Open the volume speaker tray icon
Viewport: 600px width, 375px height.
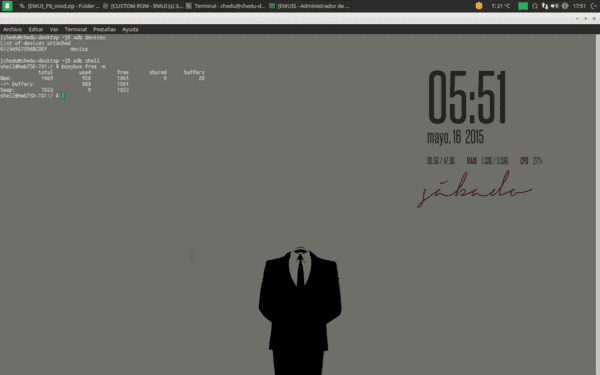(x=554, y=6)
